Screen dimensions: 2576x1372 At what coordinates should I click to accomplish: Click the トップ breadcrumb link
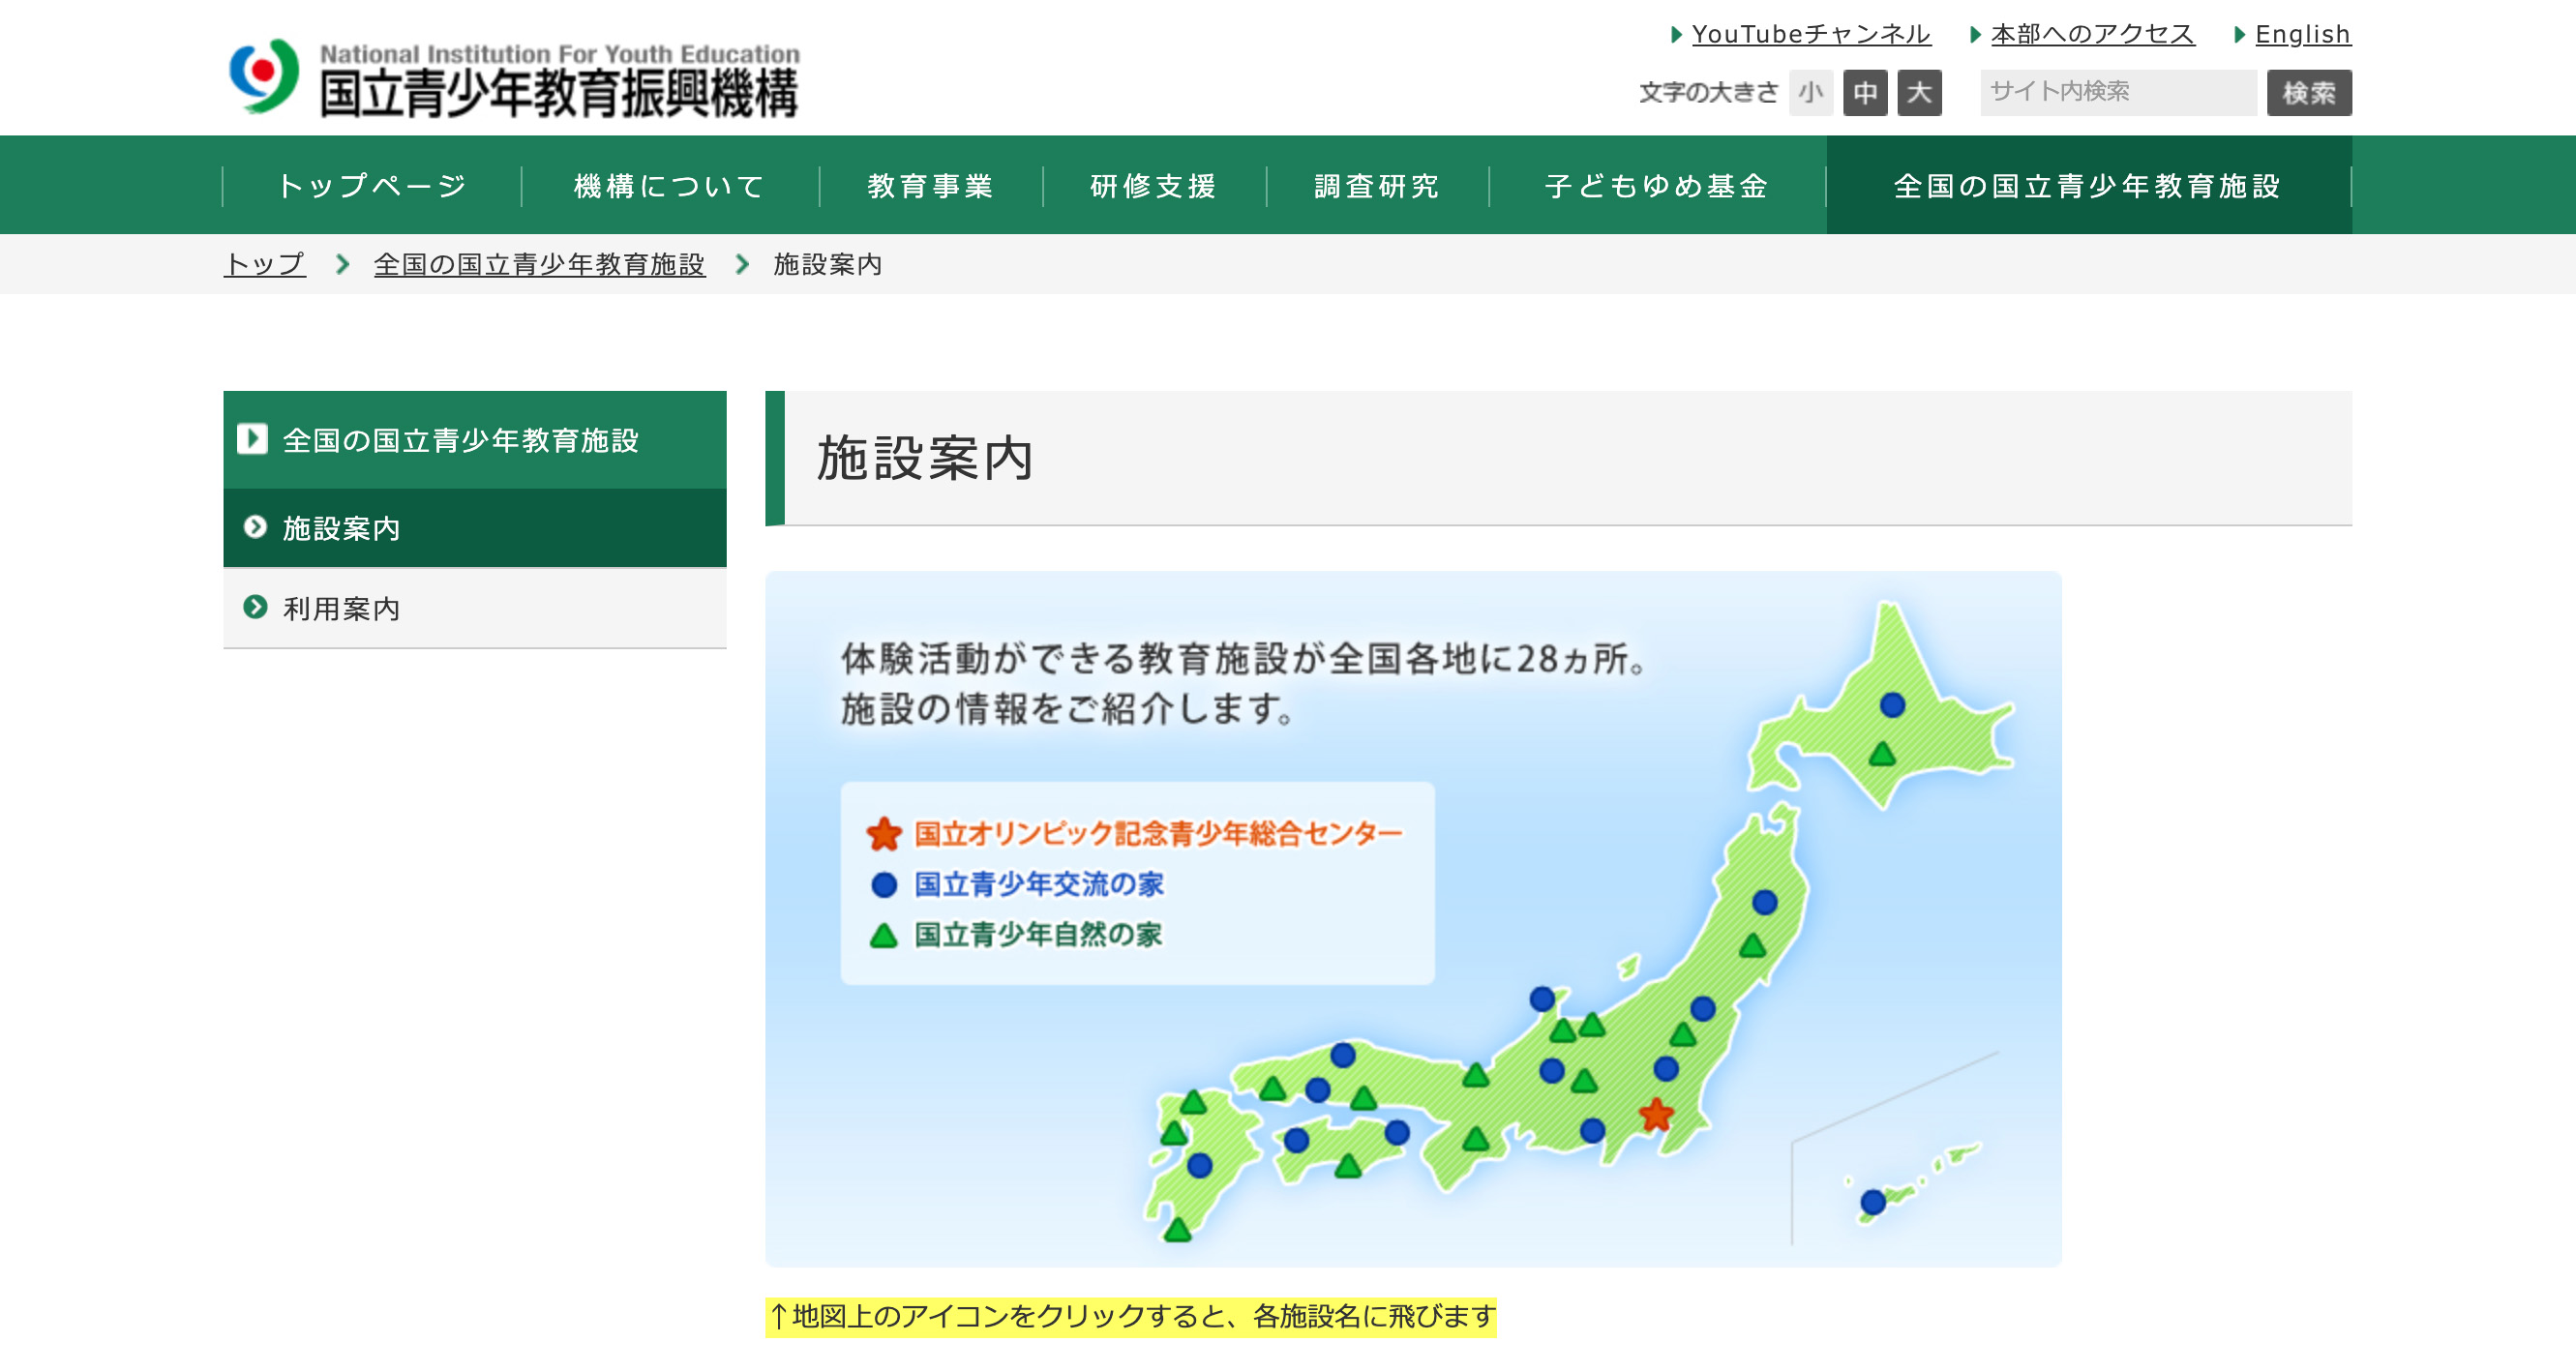tap(265, 264)
